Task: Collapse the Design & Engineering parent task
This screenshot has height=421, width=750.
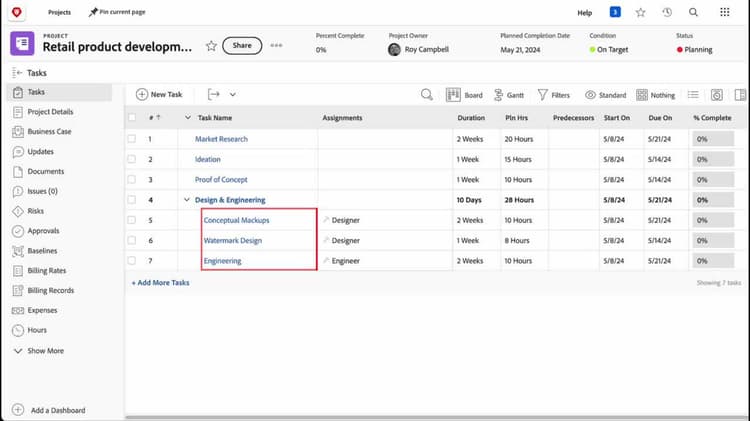Action: tap(187, 199)
